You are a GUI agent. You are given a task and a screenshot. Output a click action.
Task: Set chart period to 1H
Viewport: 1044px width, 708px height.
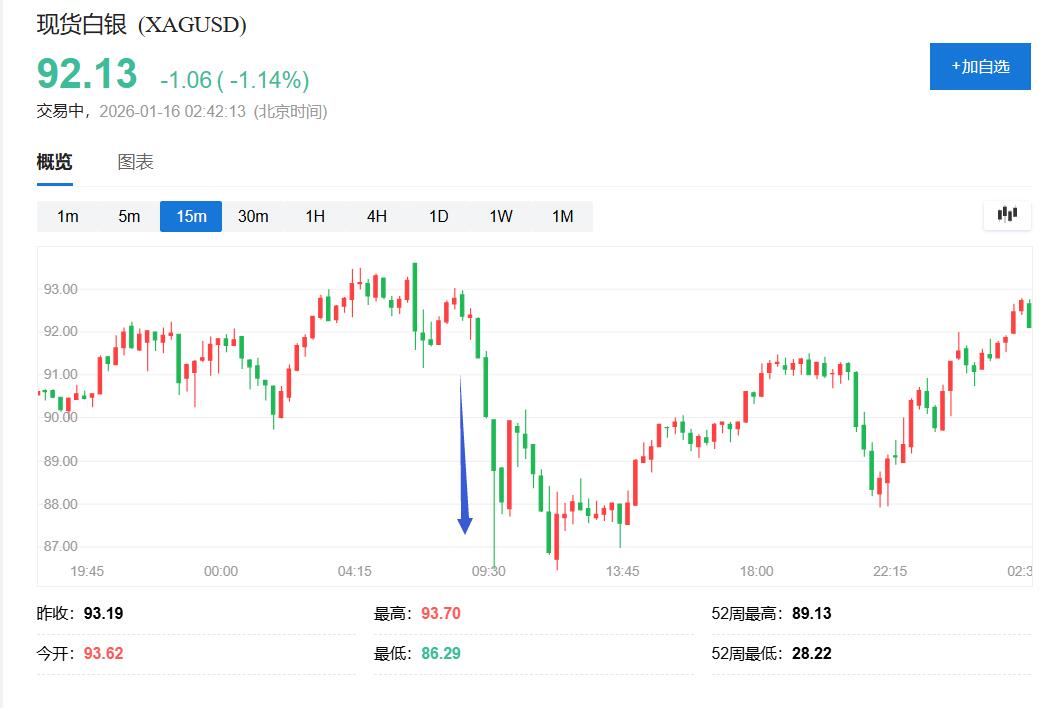(x=315, y=216)
